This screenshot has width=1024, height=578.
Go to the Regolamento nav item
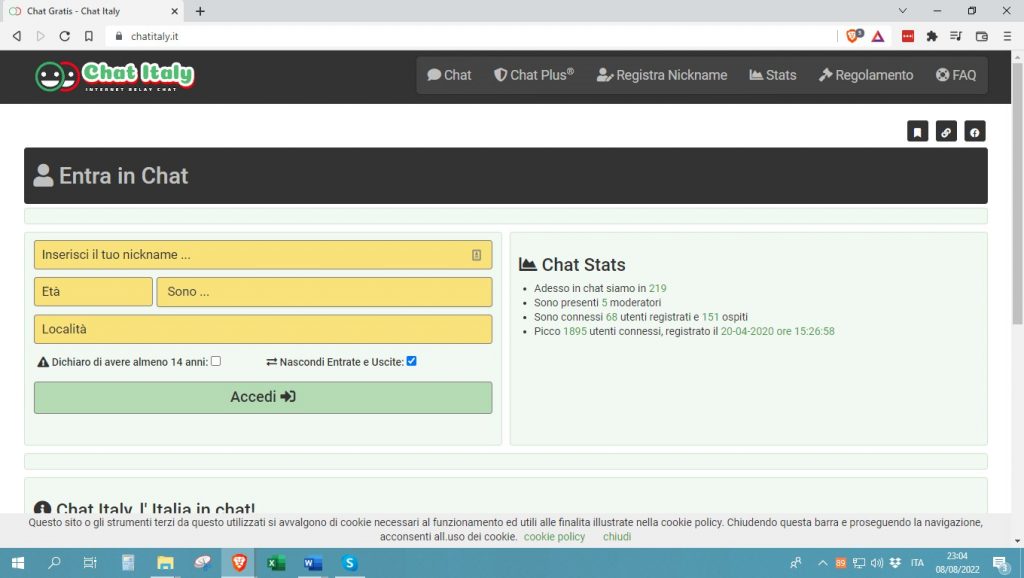[x=865, y=75]
